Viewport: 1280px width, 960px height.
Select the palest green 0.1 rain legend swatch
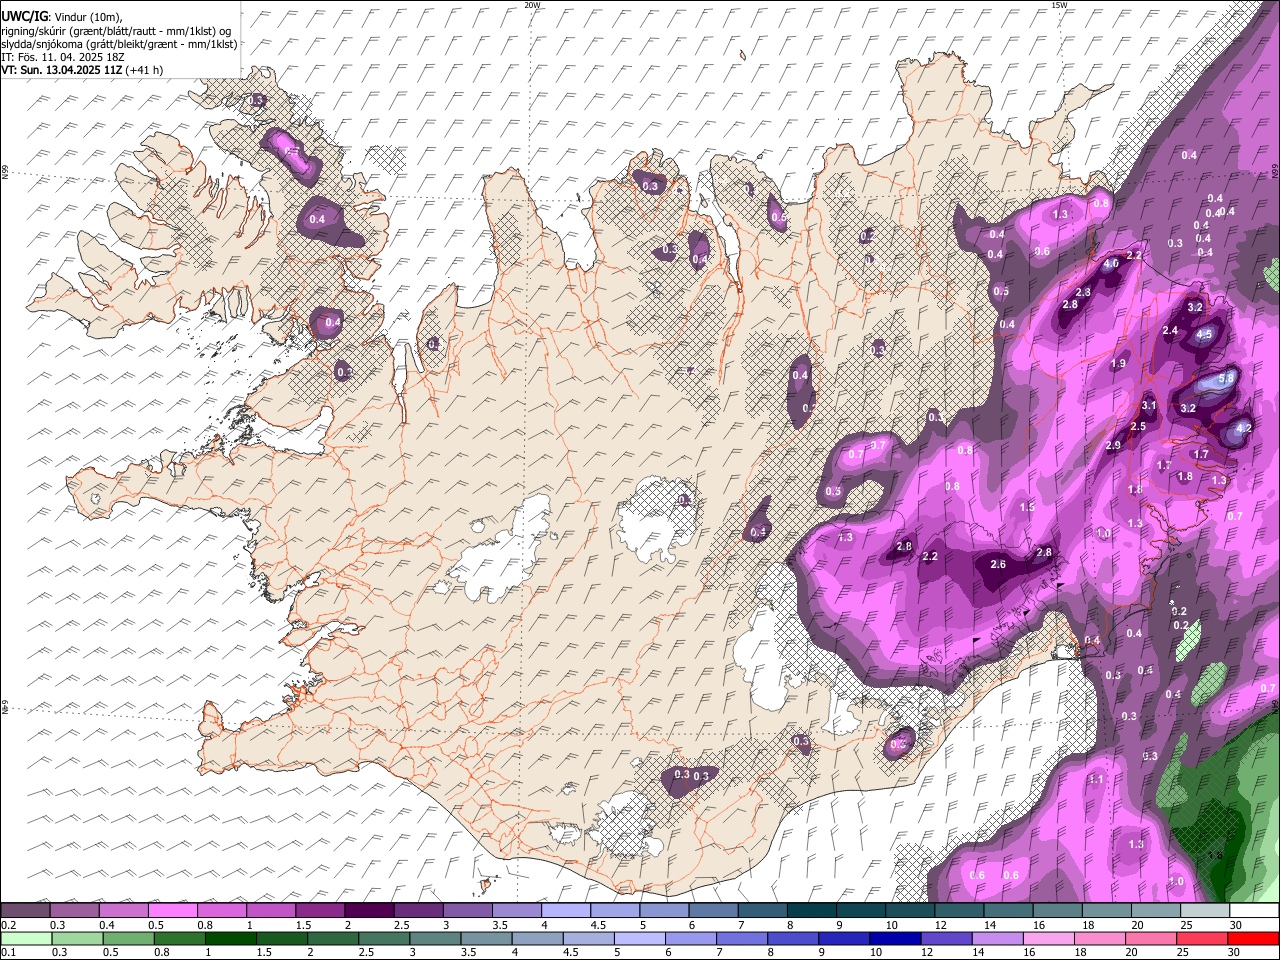point(25,939)
